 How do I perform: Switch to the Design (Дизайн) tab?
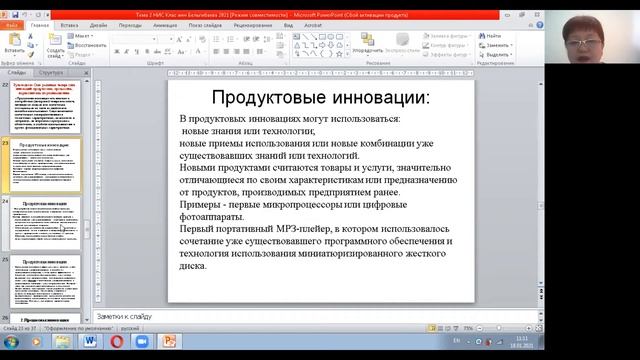click(x=98, y=25)
